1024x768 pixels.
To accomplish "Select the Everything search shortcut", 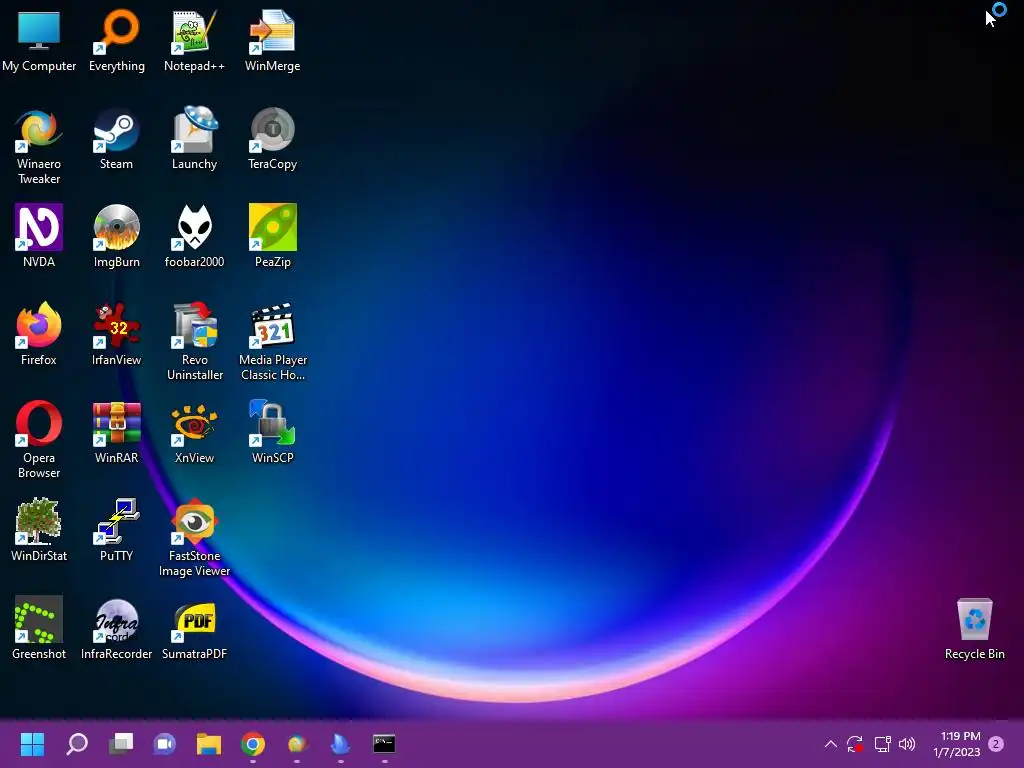I will coord(117,40).
